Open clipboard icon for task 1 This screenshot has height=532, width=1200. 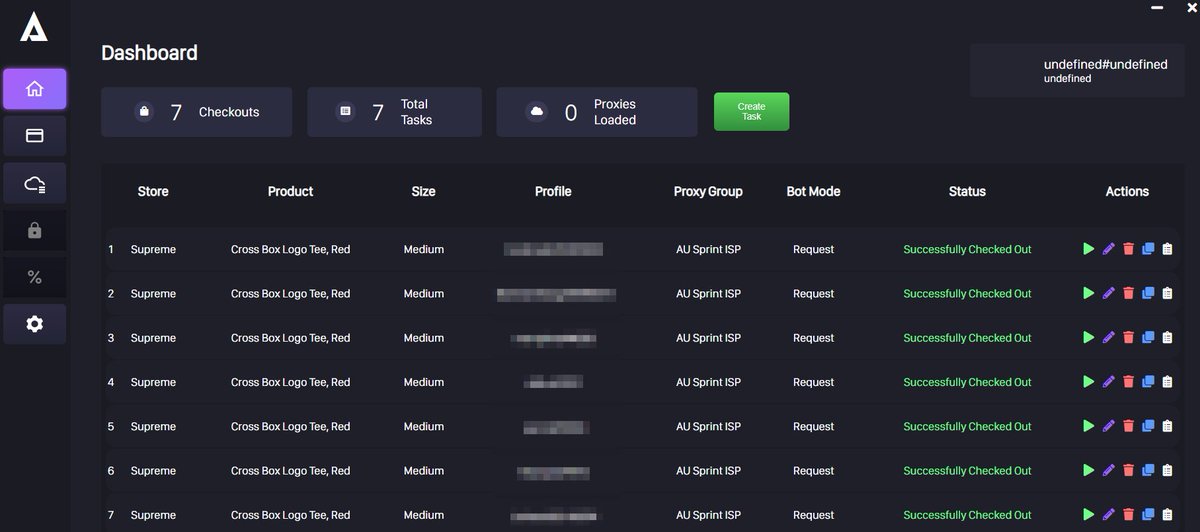point(1167,249)
